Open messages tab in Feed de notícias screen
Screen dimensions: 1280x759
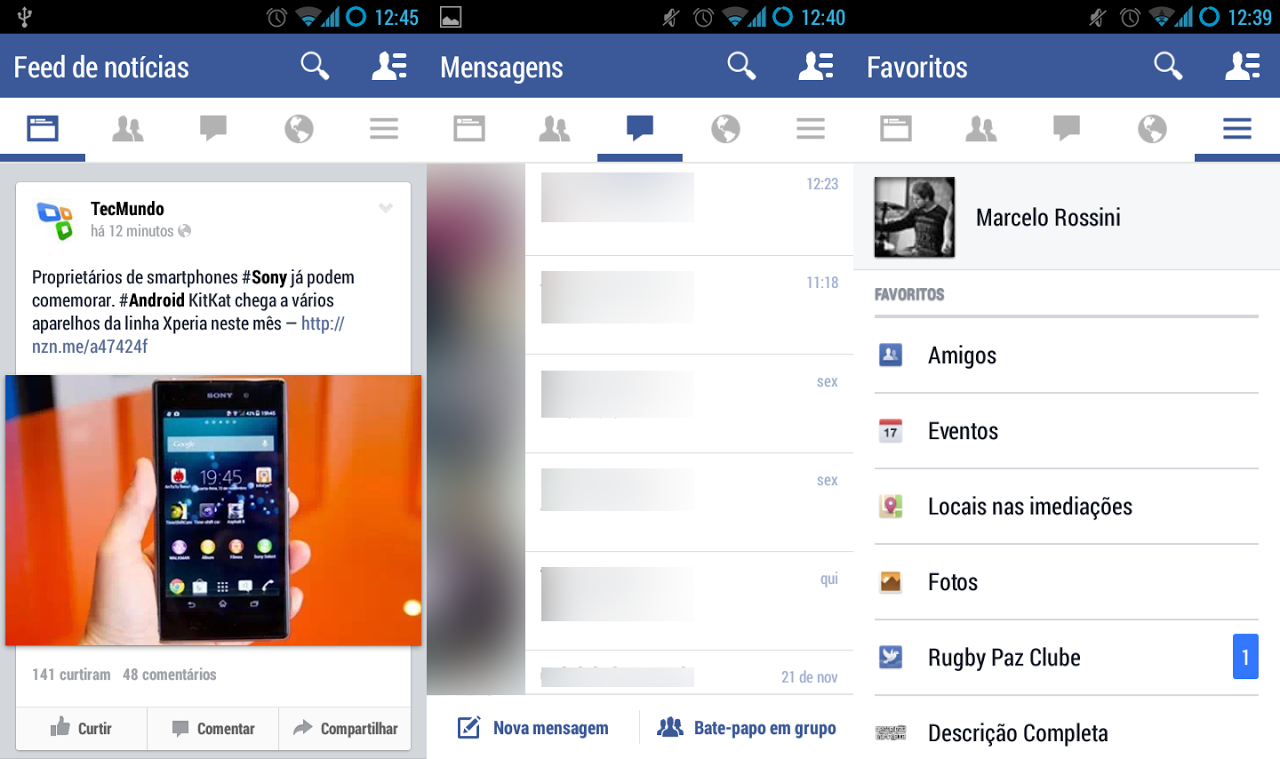pos(213,128)
